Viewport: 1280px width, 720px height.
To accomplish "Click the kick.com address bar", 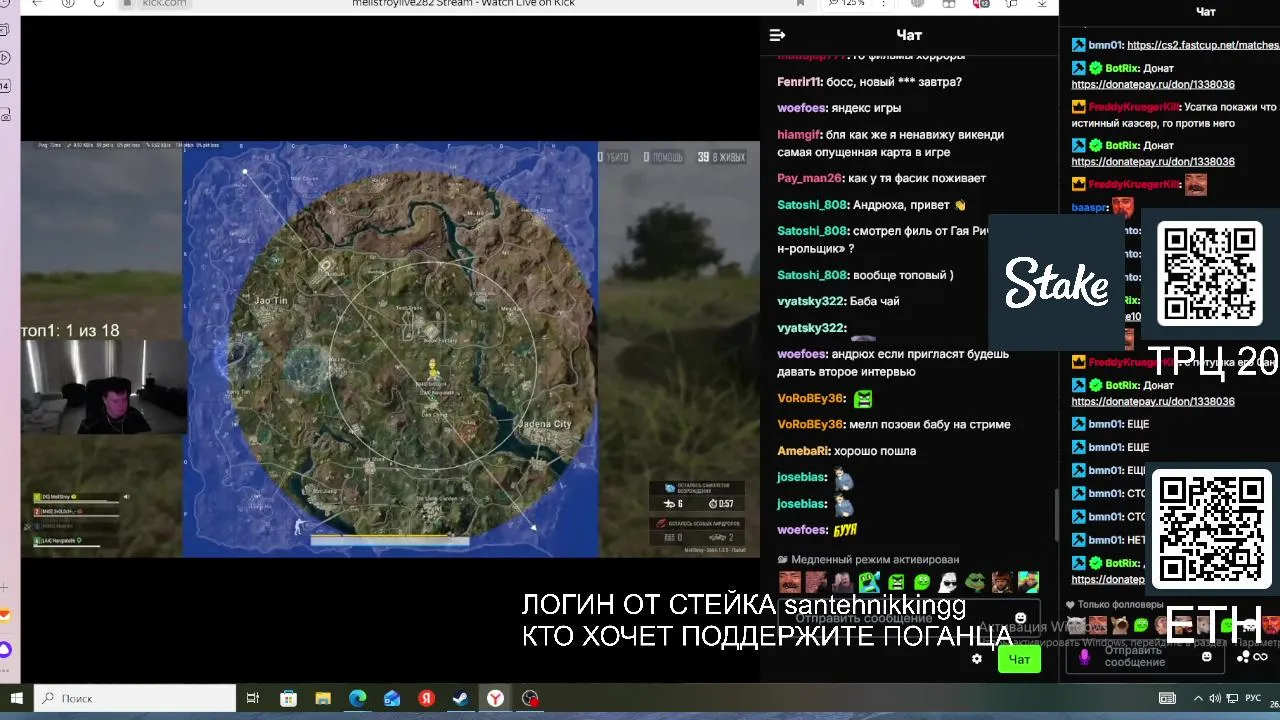I will pos(165,4).
